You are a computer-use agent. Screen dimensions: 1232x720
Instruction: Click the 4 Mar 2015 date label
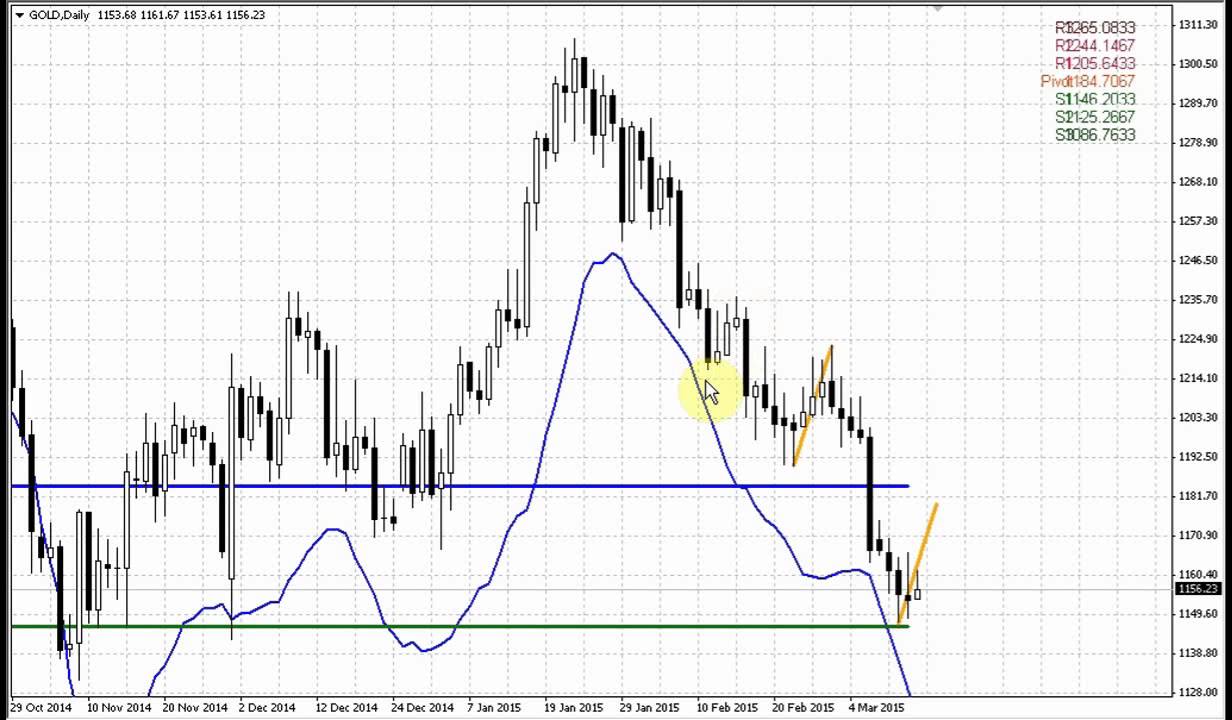876,708
